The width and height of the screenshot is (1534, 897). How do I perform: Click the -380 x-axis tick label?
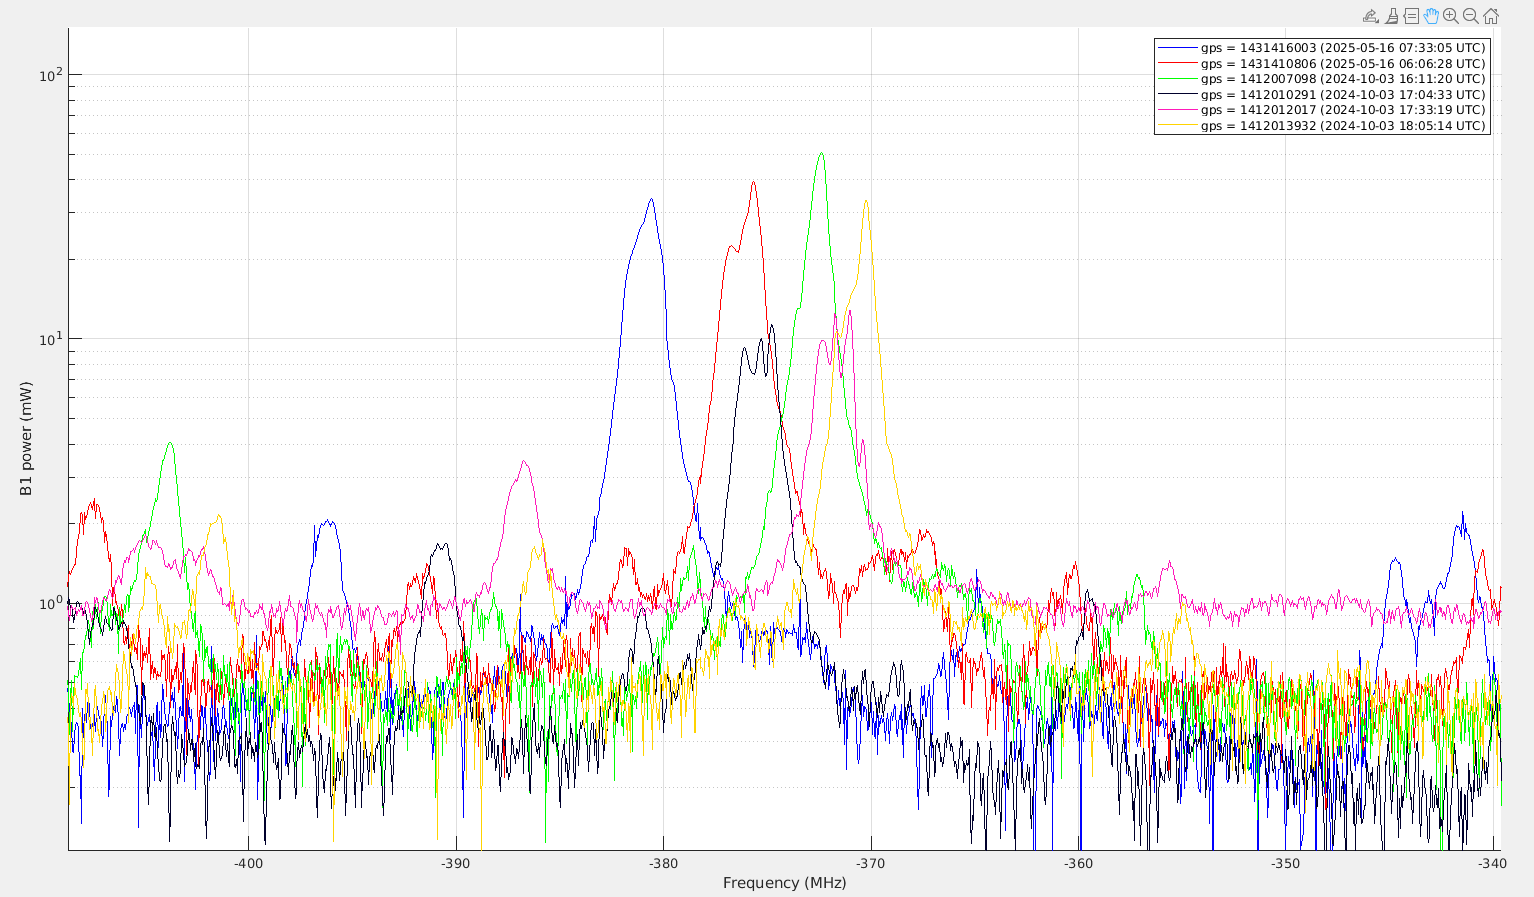(x=663, y=864)
